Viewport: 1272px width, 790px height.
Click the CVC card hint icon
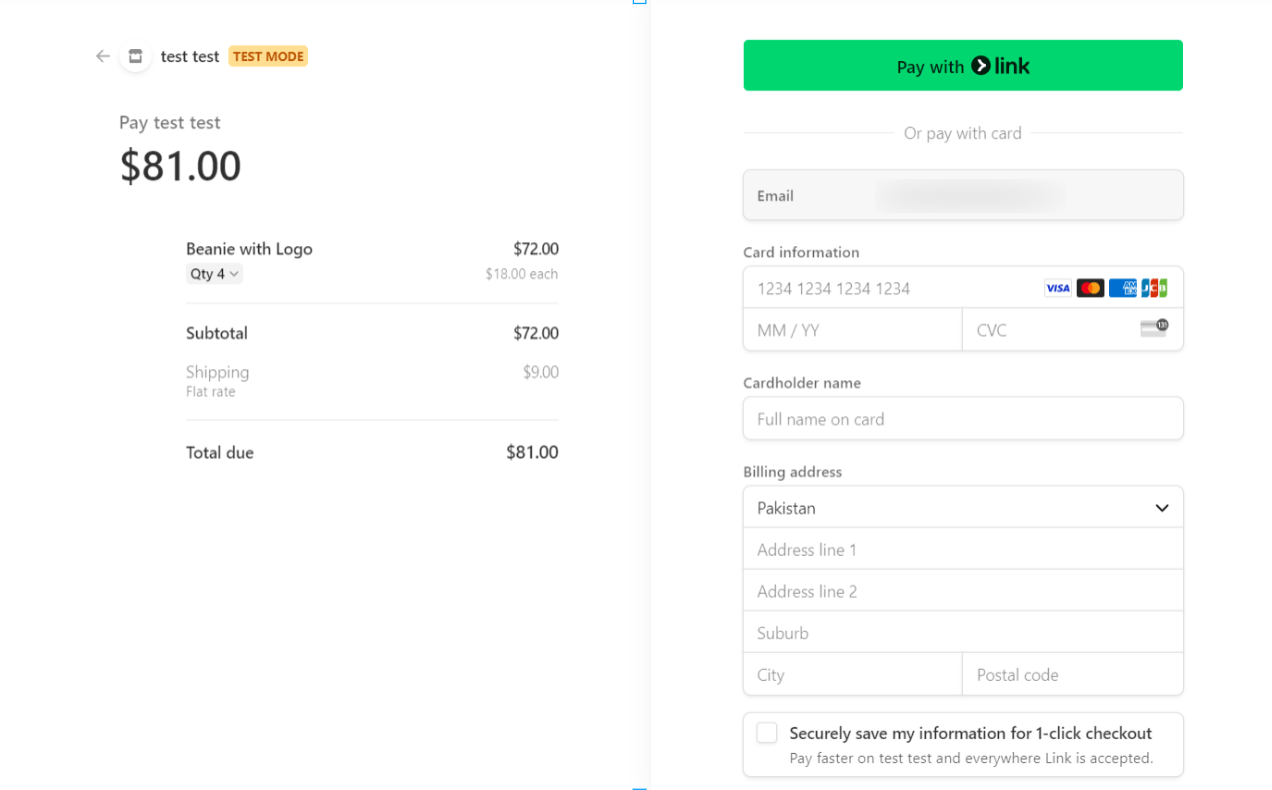(x=1154, y=328)
